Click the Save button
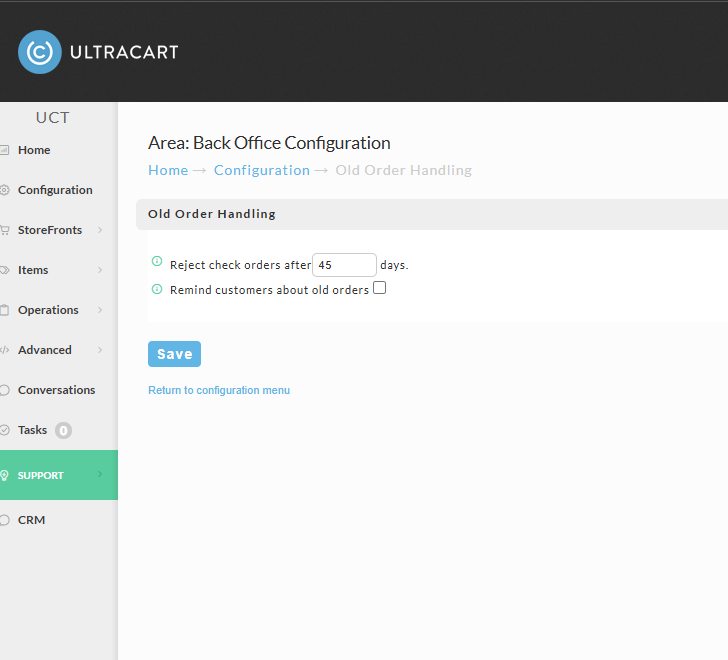 [175, 354]
